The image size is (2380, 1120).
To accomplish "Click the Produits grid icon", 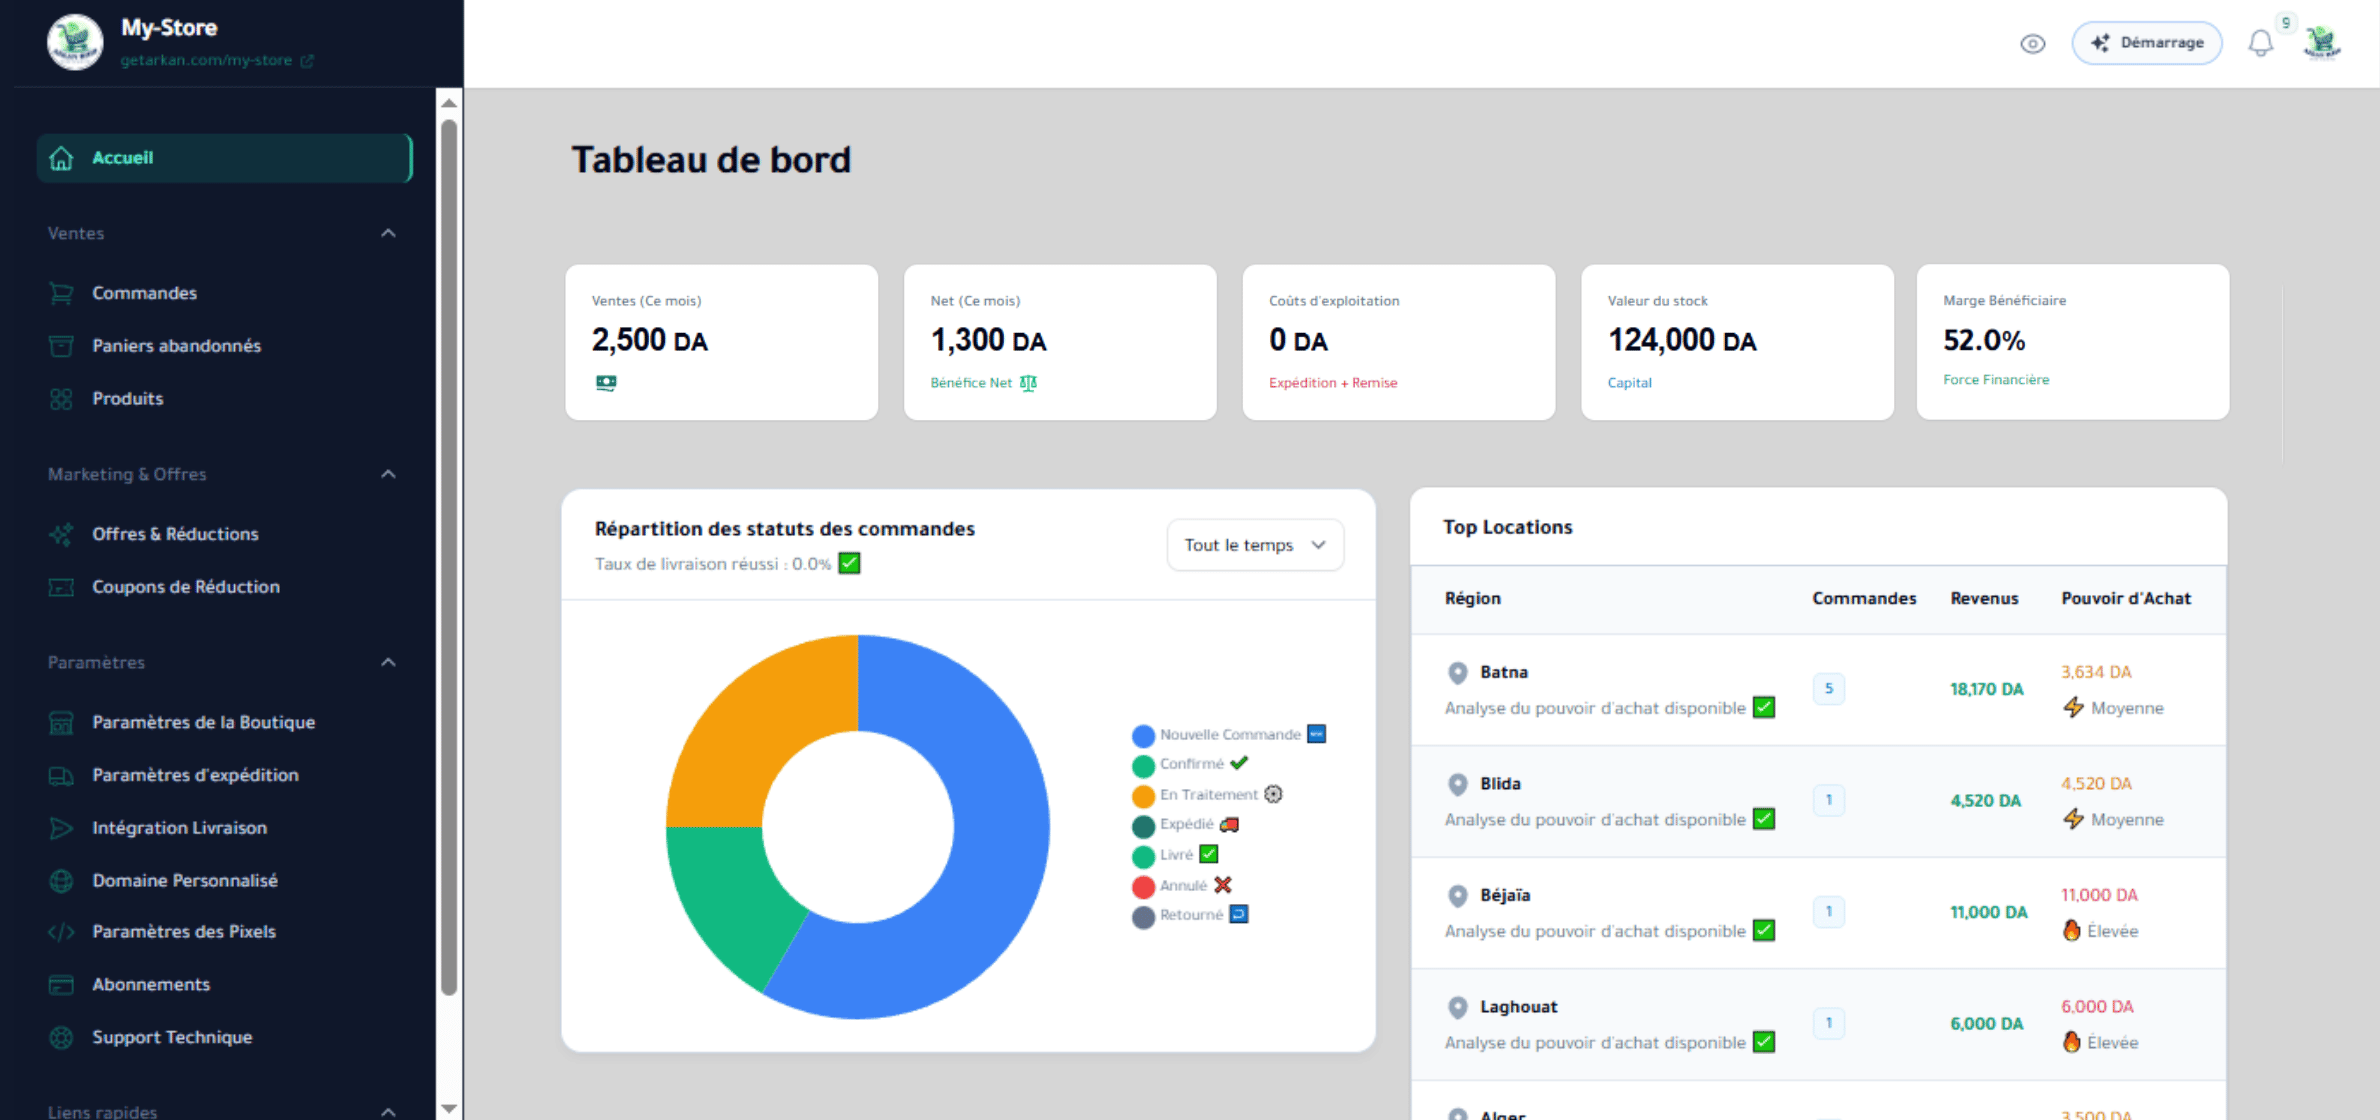I will [61, 399].
